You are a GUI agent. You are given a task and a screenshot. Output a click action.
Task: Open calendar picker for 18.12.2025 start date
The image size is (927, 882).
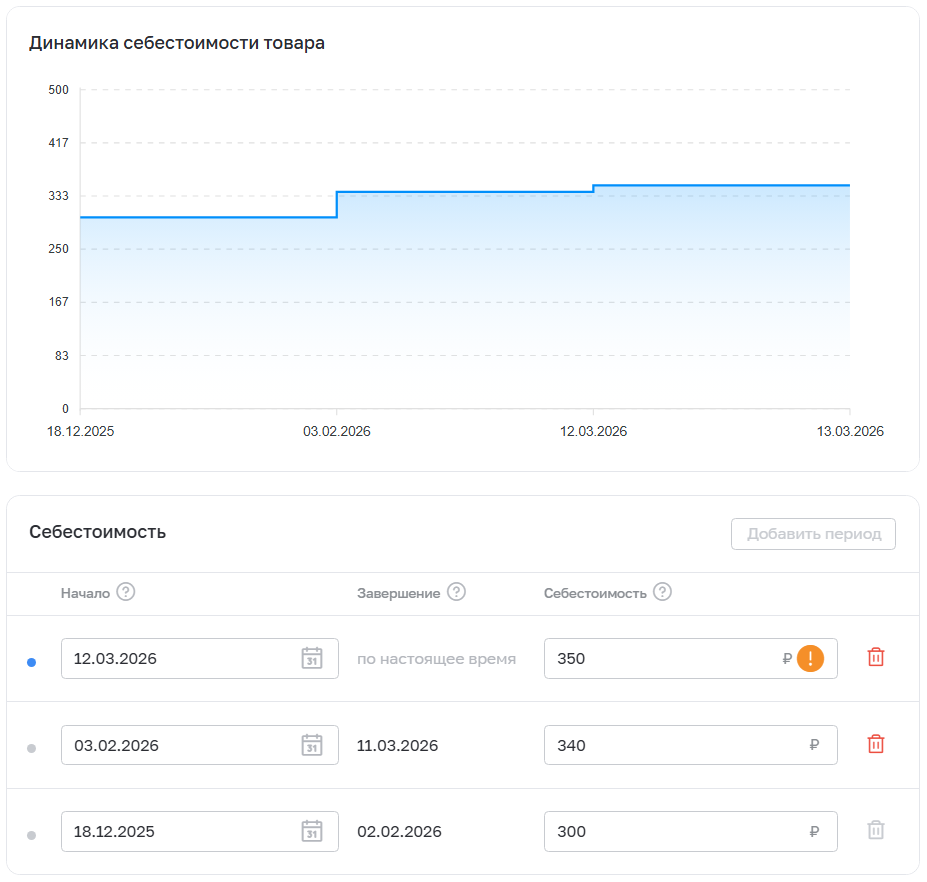click(x=312, y=831)
